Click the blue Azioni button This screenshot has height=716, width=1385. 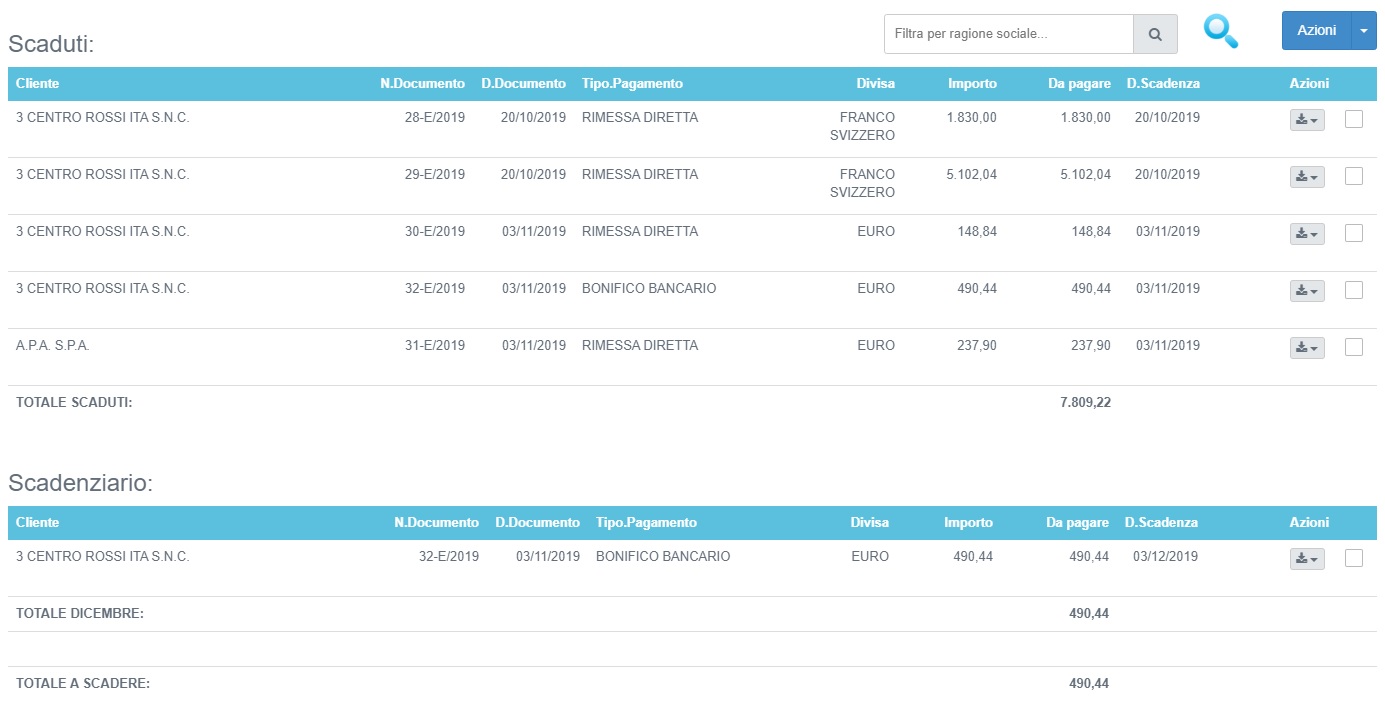pyautogui.click(x=1316, y=31)
